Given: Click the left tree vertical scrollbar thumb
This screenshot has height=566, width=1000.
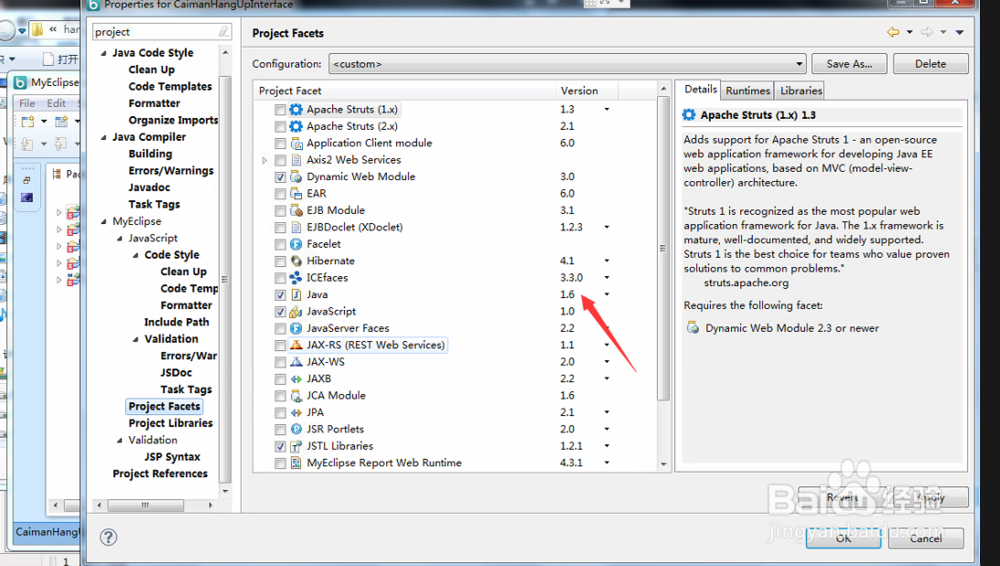Looking at the screenshot, I should click(224, 279).
